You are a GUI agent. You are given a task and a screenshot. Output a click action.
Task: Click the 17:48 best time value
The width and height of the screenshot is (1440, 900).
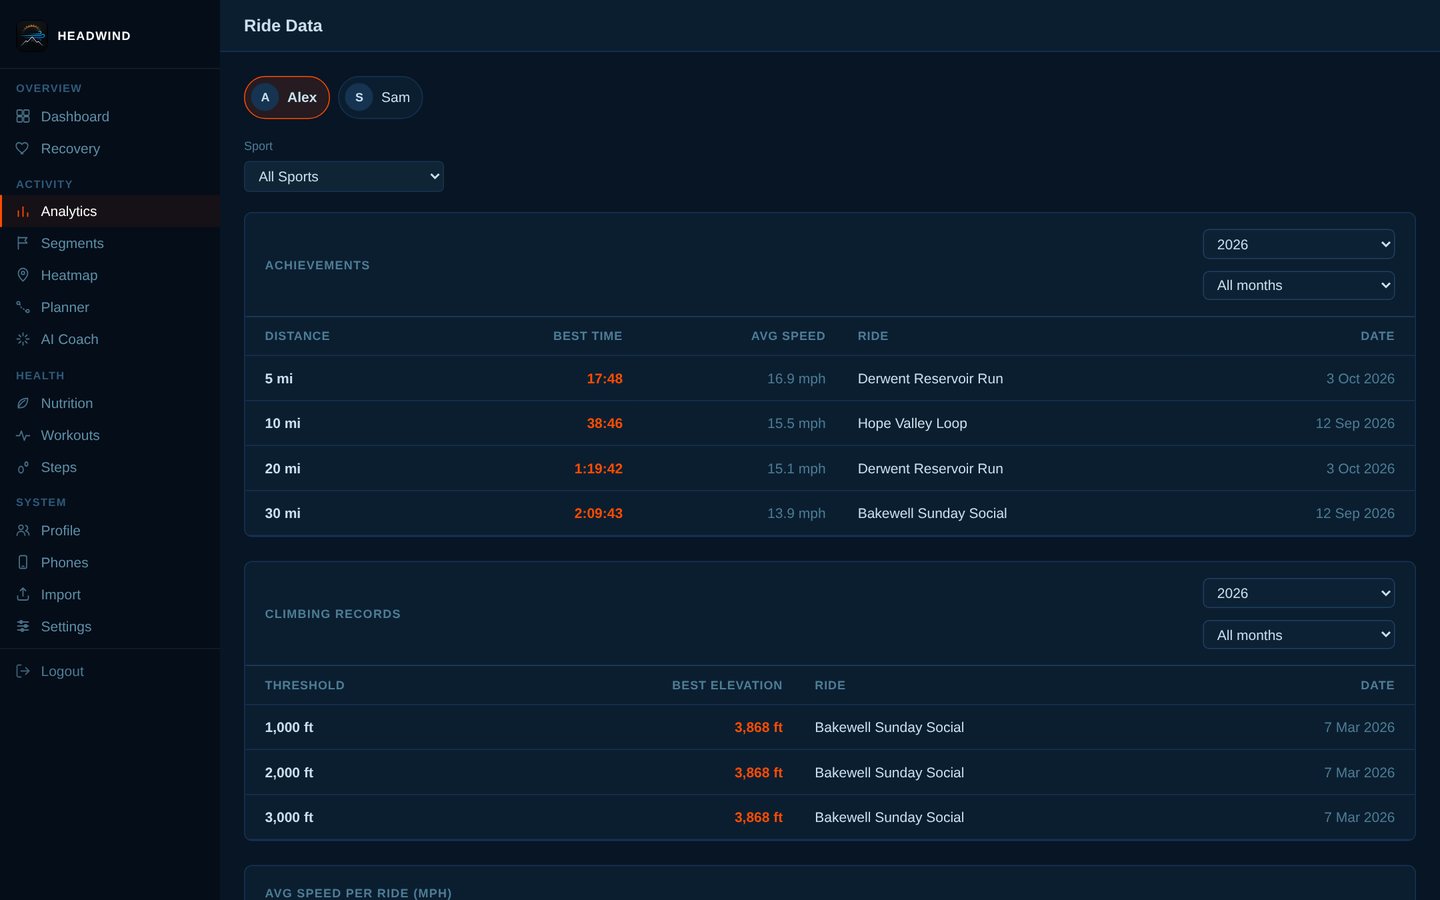tap(605, 379)
